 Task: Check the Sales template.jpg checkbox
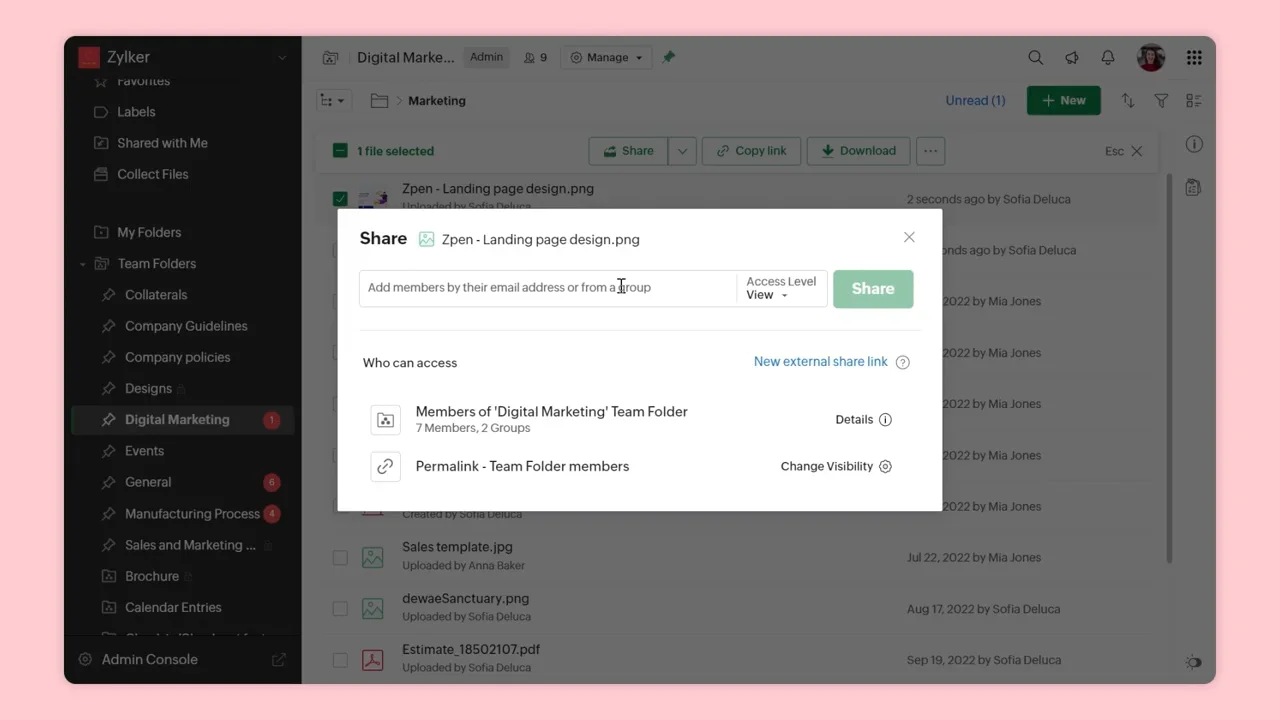340,557
